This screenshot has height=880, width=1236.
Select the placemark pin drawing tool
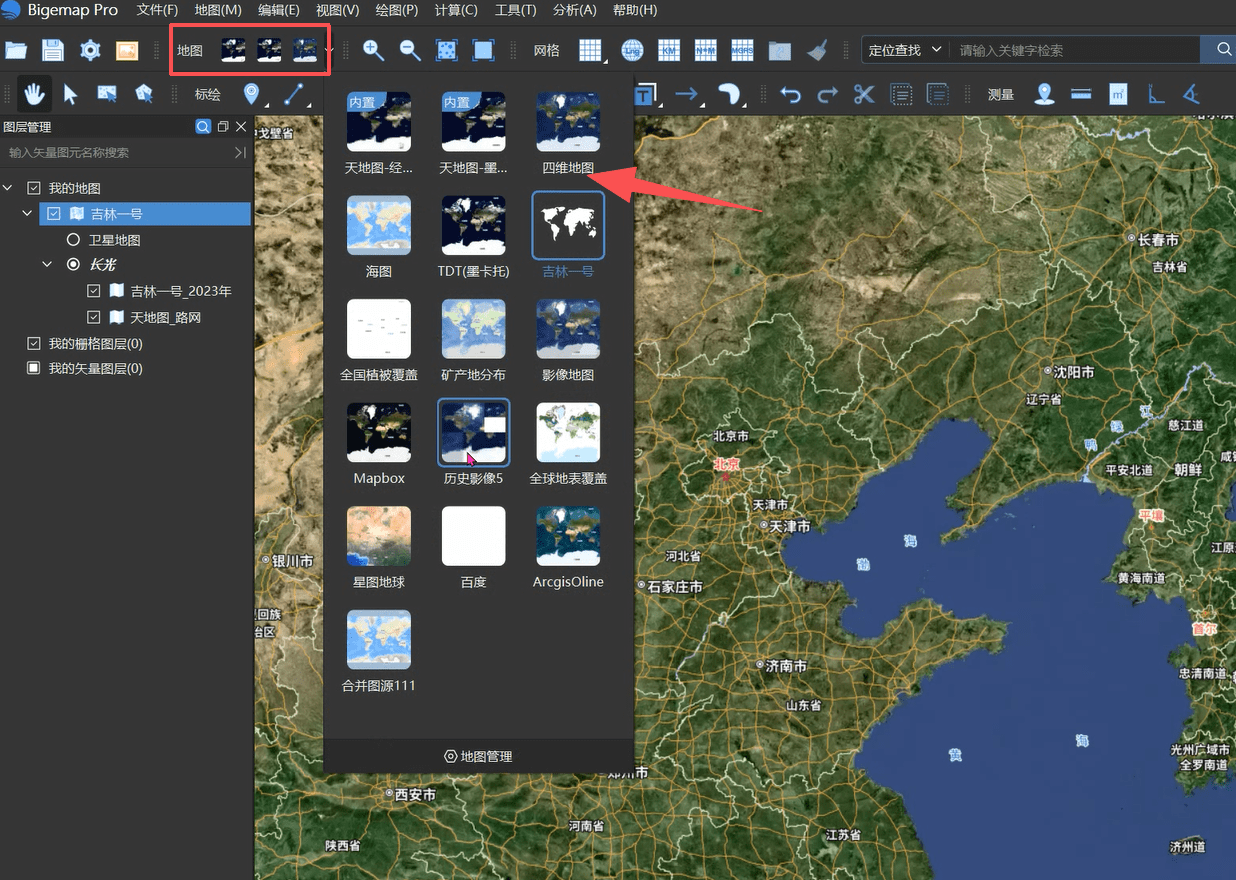pyautogui.click(x=251, y=94)
